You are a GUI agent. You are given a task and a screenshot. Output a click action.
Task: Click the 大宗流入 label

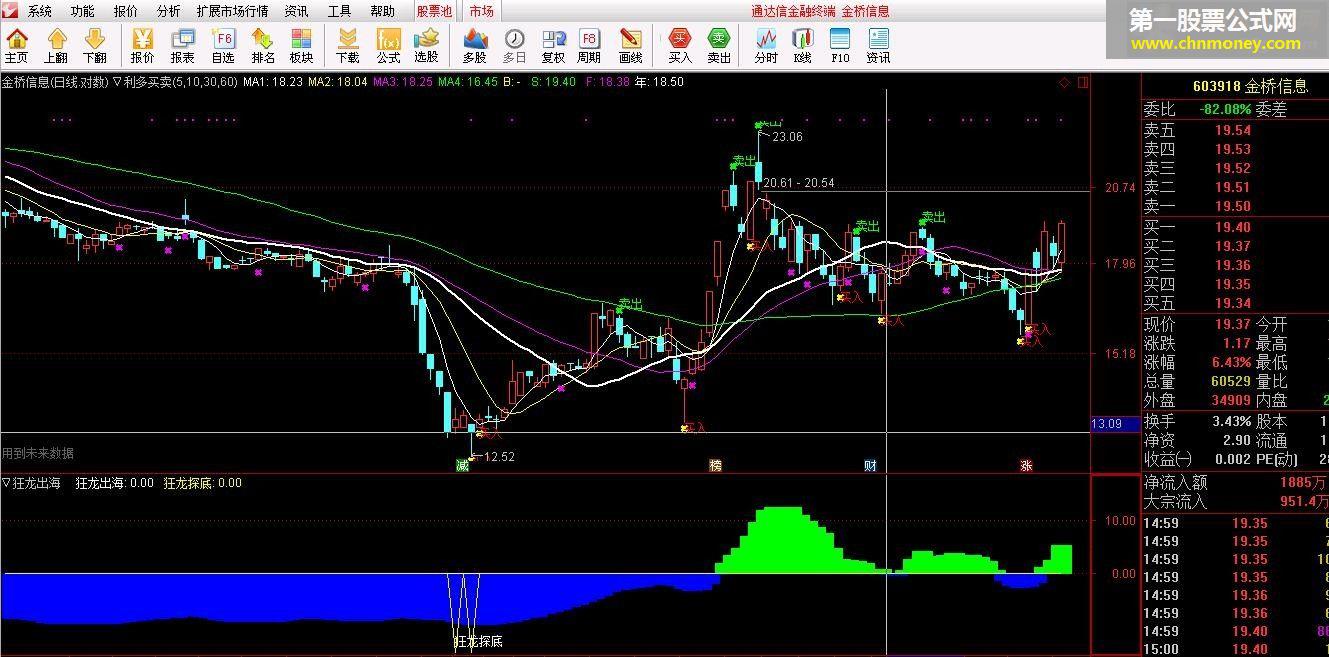[1175, 502]
